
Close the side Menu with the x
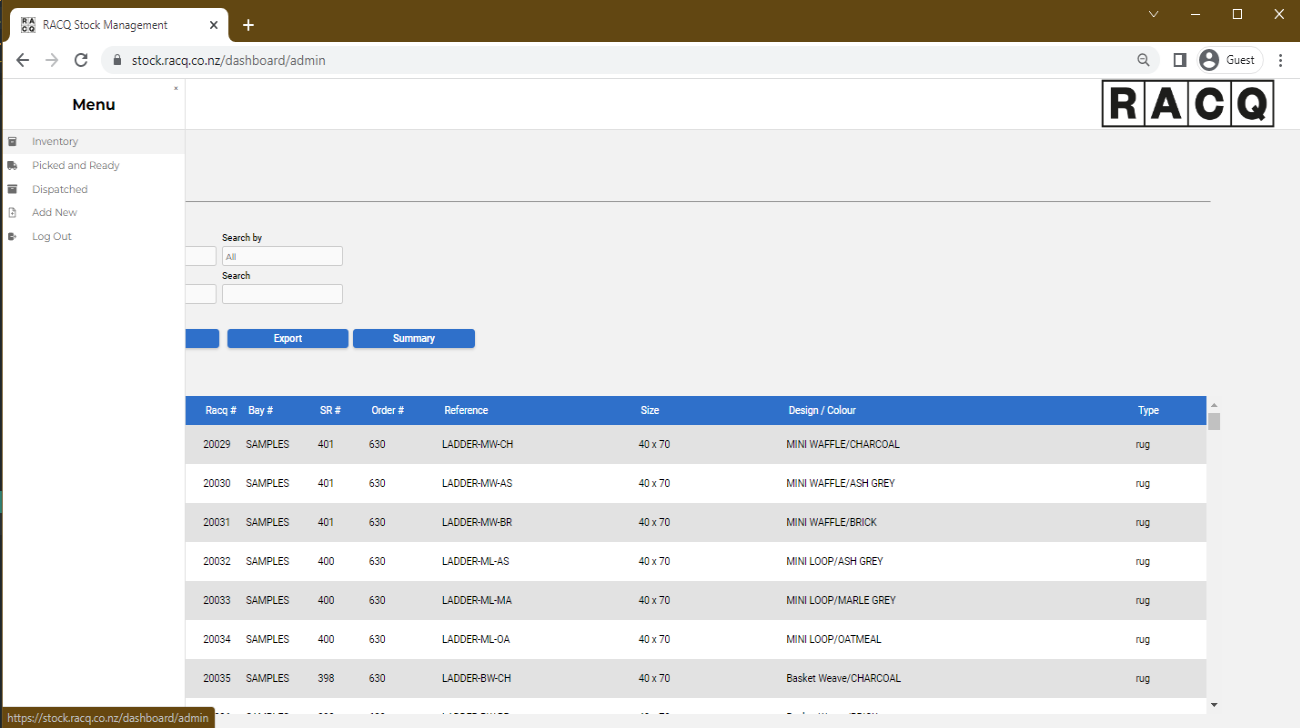click(176, 89)
